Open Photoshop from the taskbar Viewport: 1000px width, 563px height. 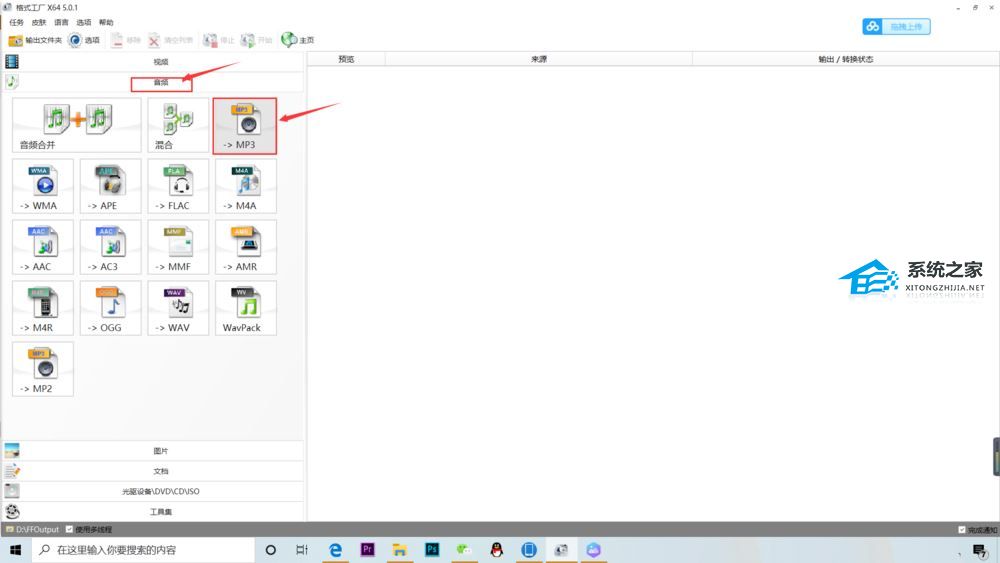432,550
